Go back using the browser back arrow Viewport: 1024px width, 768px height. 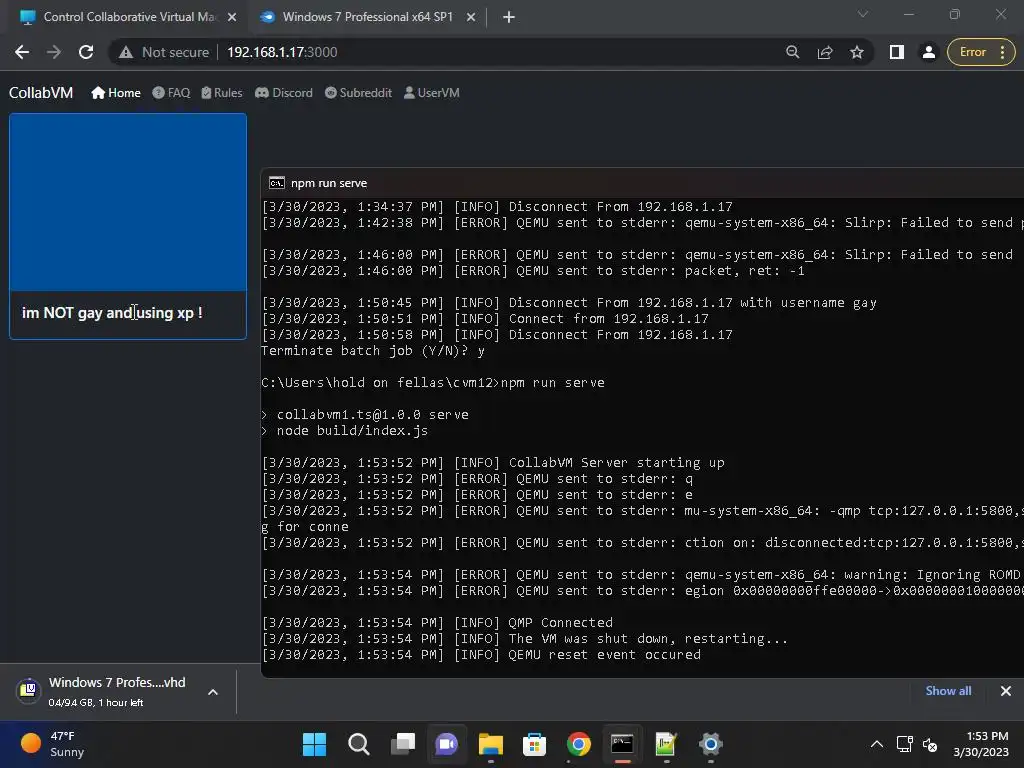coord(22,52)
